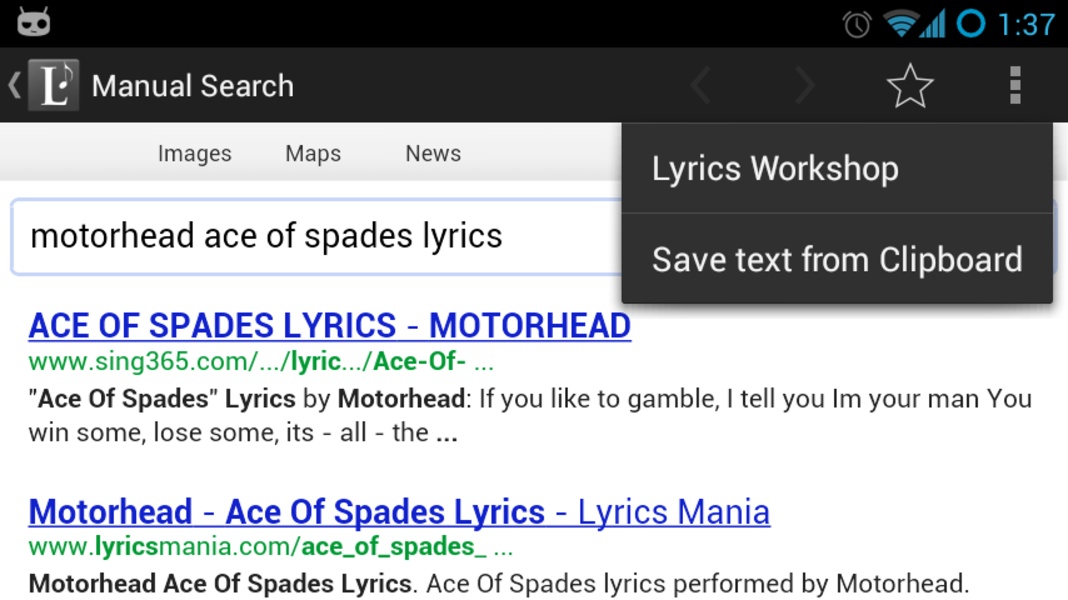
Task: Switch to the Images tab
Action: (x=195, y=153)
